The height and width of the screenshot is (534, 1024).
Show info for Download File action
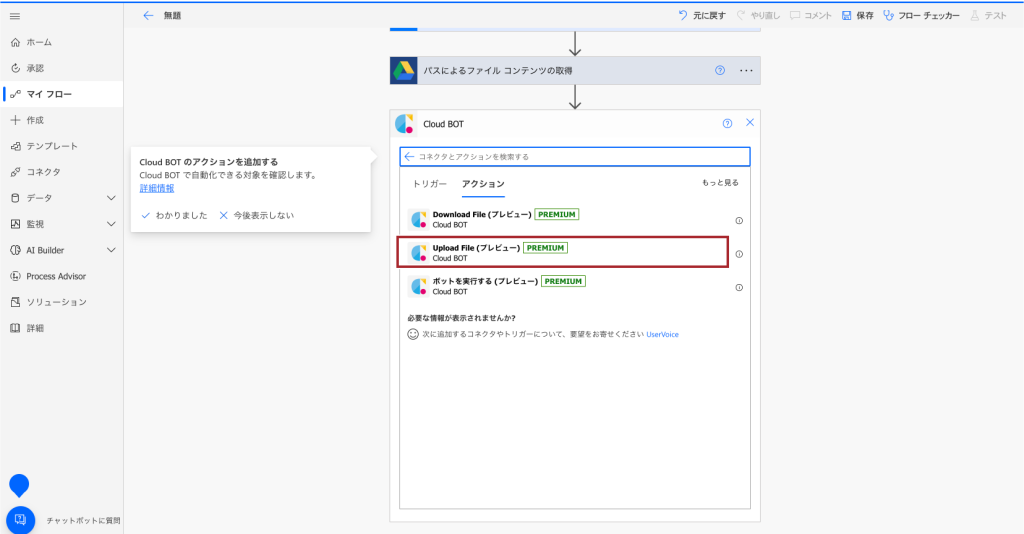click(x=739, y=221)
